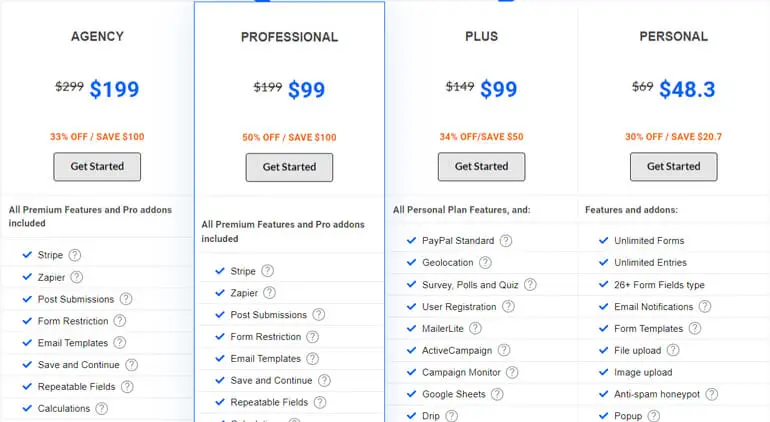Open help icon for Agency Calculations
This screenshot has height=422, width=770.
[102, 408]
